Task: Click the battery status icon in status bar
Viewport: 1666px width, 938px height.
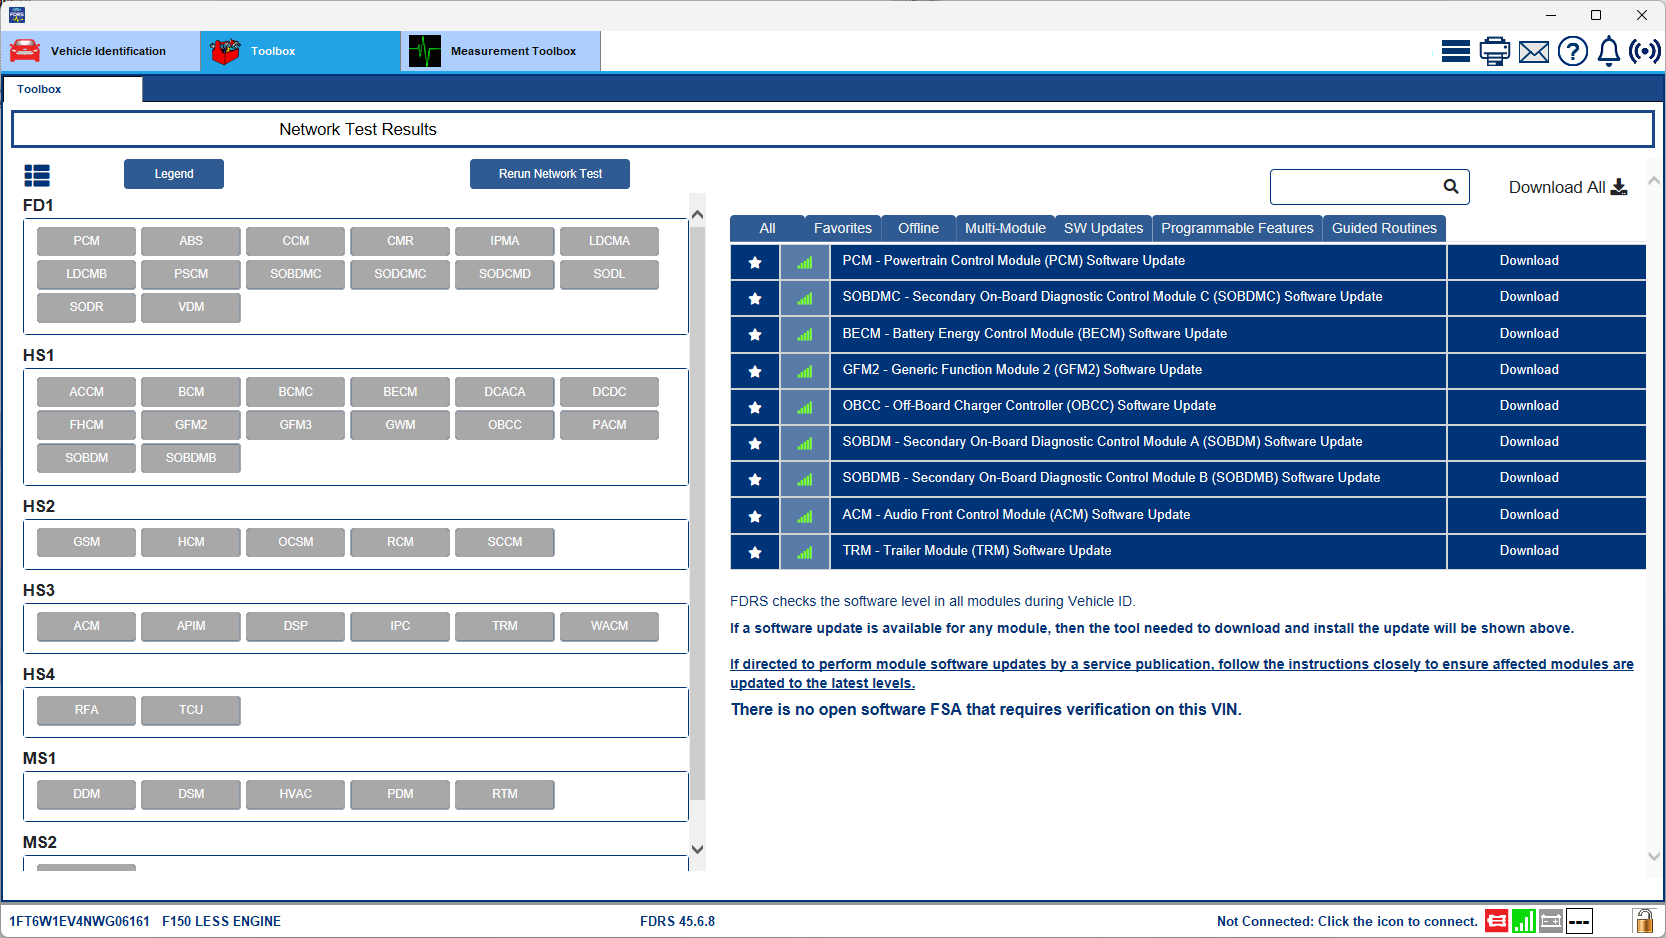Action: [1550, 921]
